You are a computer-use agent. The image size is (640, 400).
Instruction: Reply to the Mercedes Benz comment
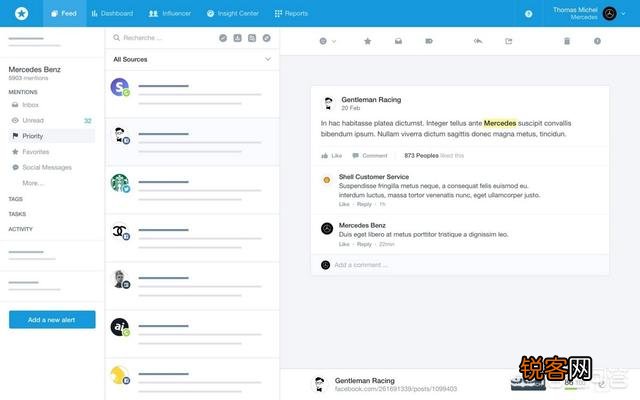coord(364,244)
